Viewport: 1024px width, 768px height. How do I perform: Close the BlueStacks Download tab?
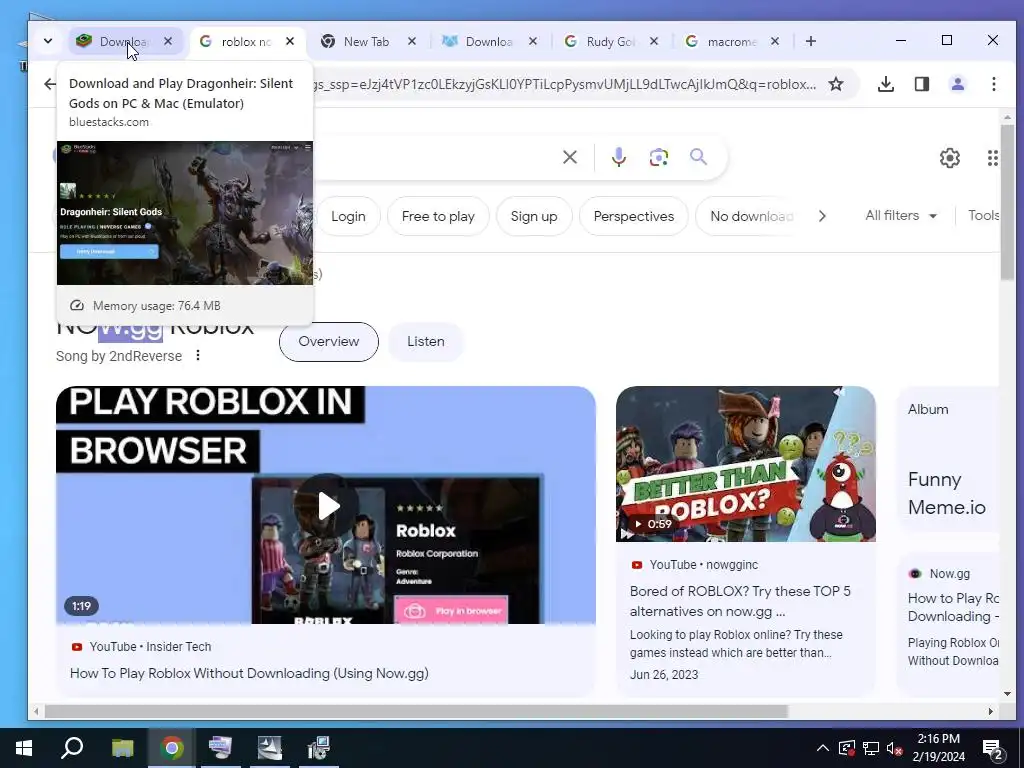click(x=168, y=41)
